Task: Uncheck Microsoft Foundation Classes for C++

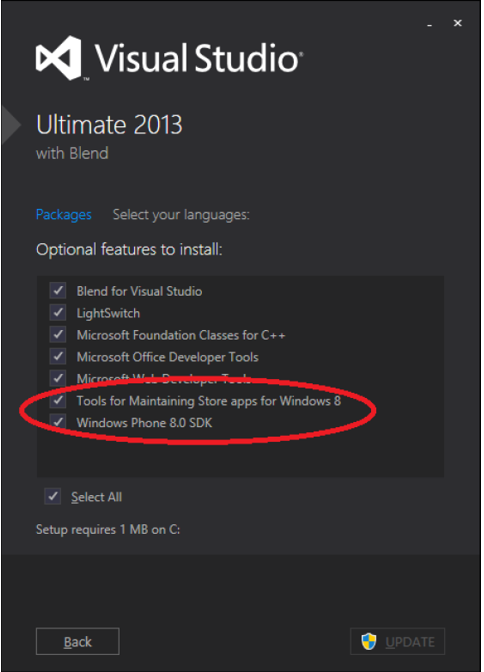Action: pyautogui.click(x=57, y=335)
